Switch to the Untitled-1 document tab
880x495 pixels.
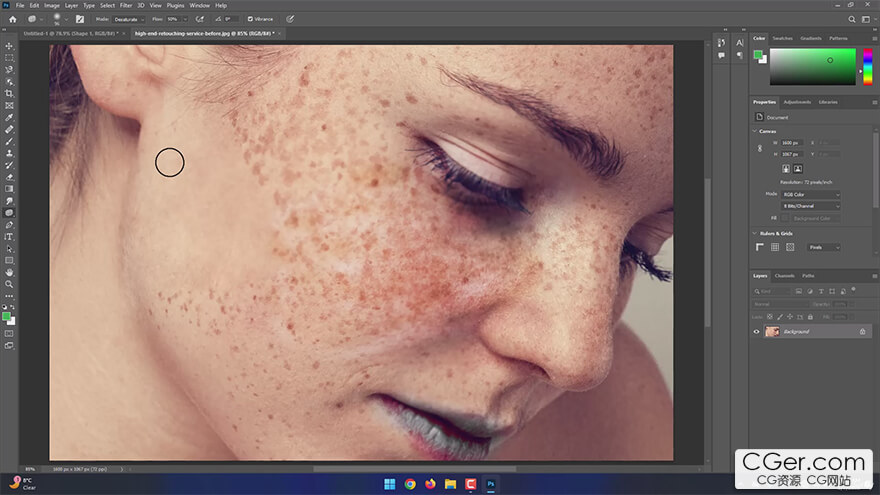pos(68,33)
